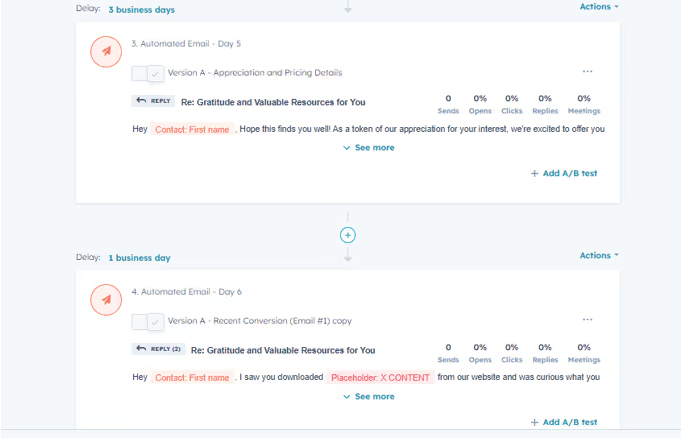Click the '4. Automated Email - Day 6' title
Screen dimensions: 682x439
tap(186, 292)
